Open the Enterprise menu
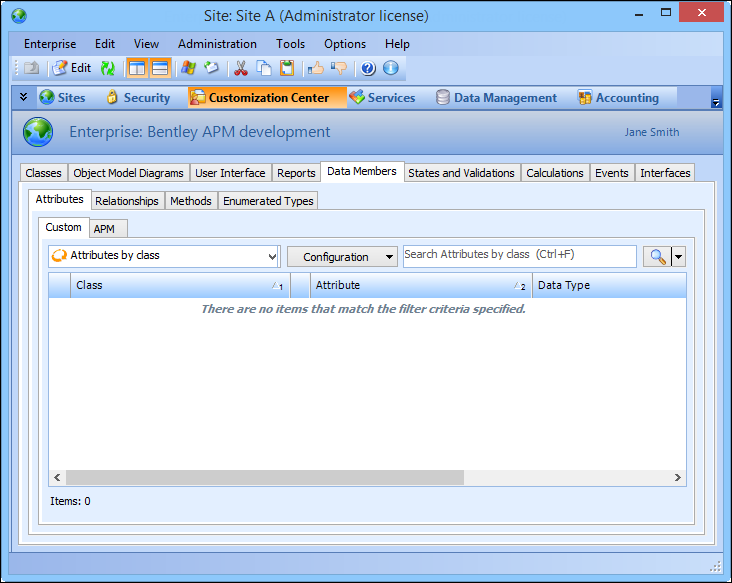This screenshot has width=732, height=583. 50,44
